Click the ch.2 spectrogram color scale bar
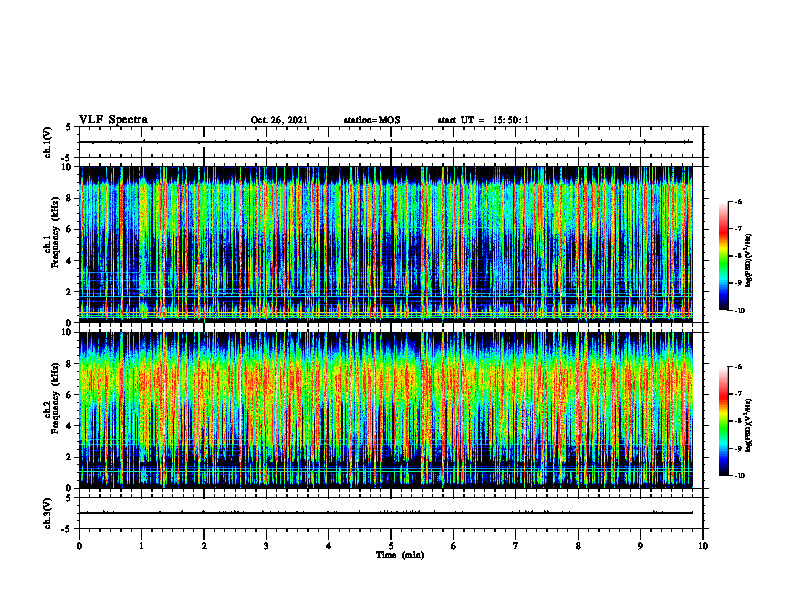Screen dimensions: 792x612 tap(723, 421)
